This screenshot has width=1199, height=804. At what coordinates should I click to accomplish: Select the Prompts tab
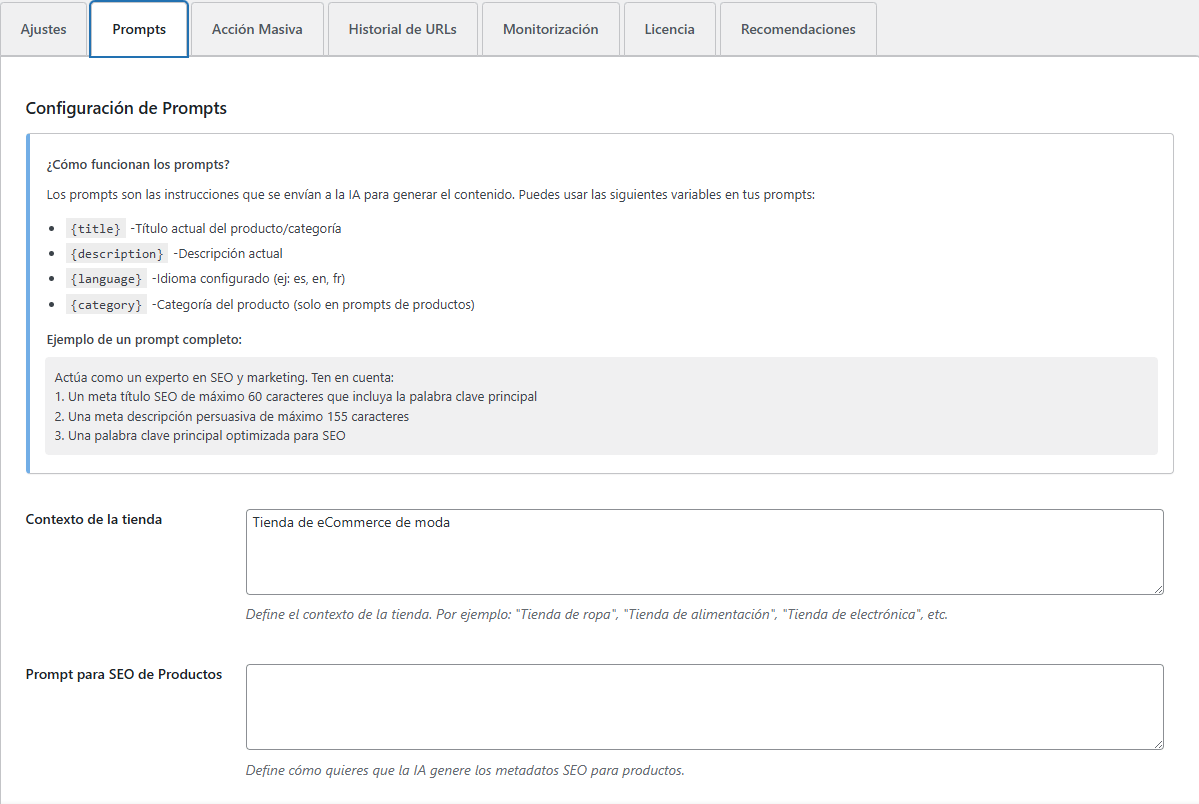(138, 29)
